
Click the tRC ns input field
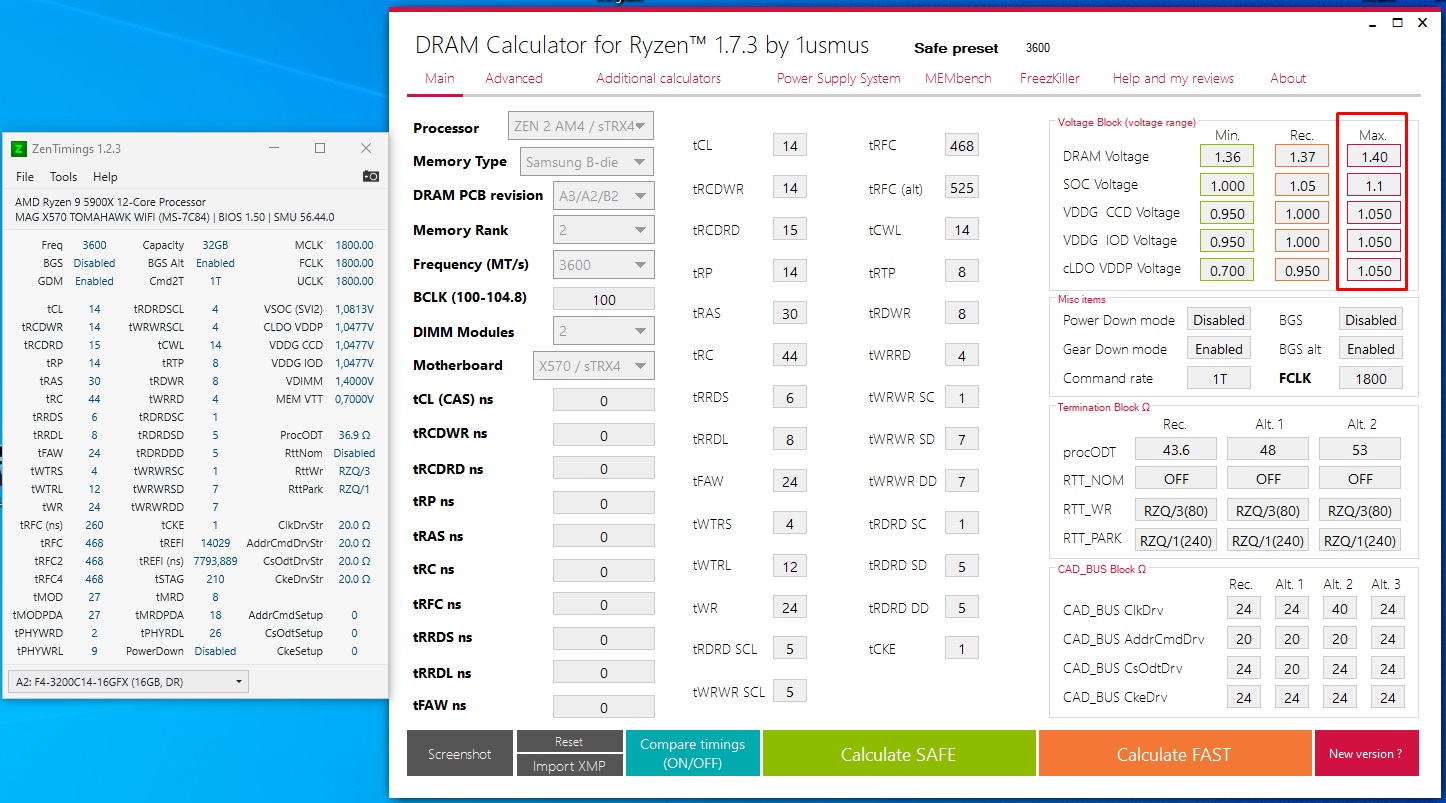pyautogui.click(x=604, y=571)
